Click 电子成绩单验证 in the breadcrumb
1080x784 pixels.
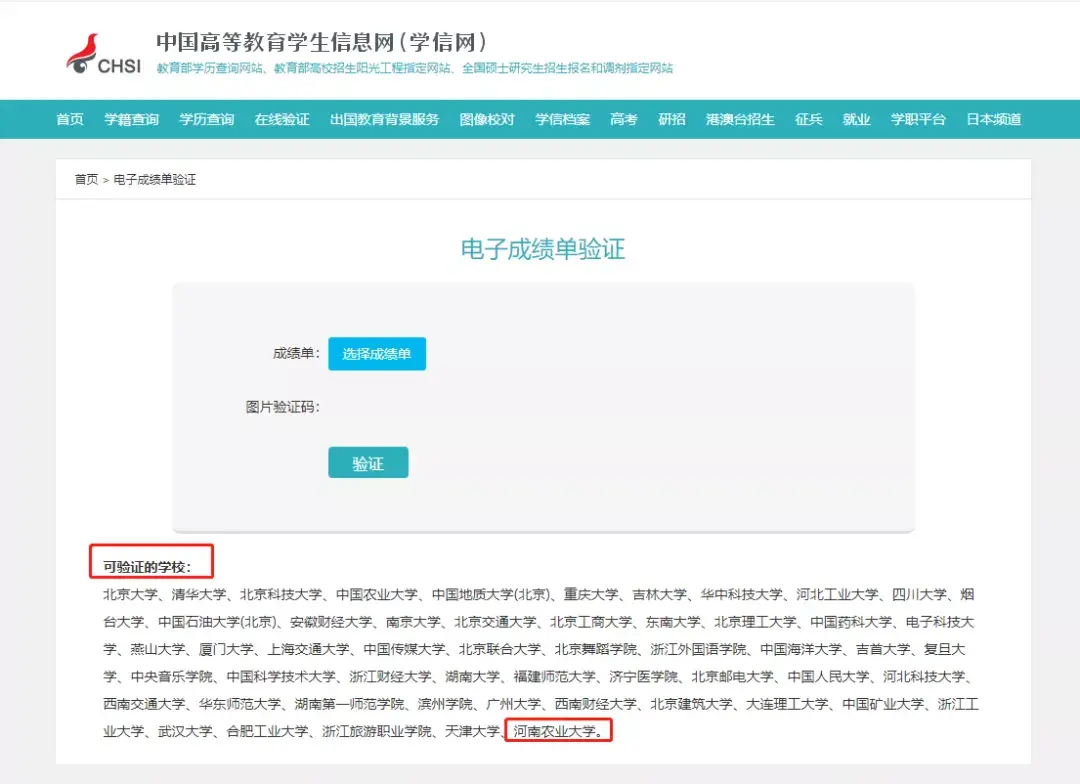click(155, 179)
